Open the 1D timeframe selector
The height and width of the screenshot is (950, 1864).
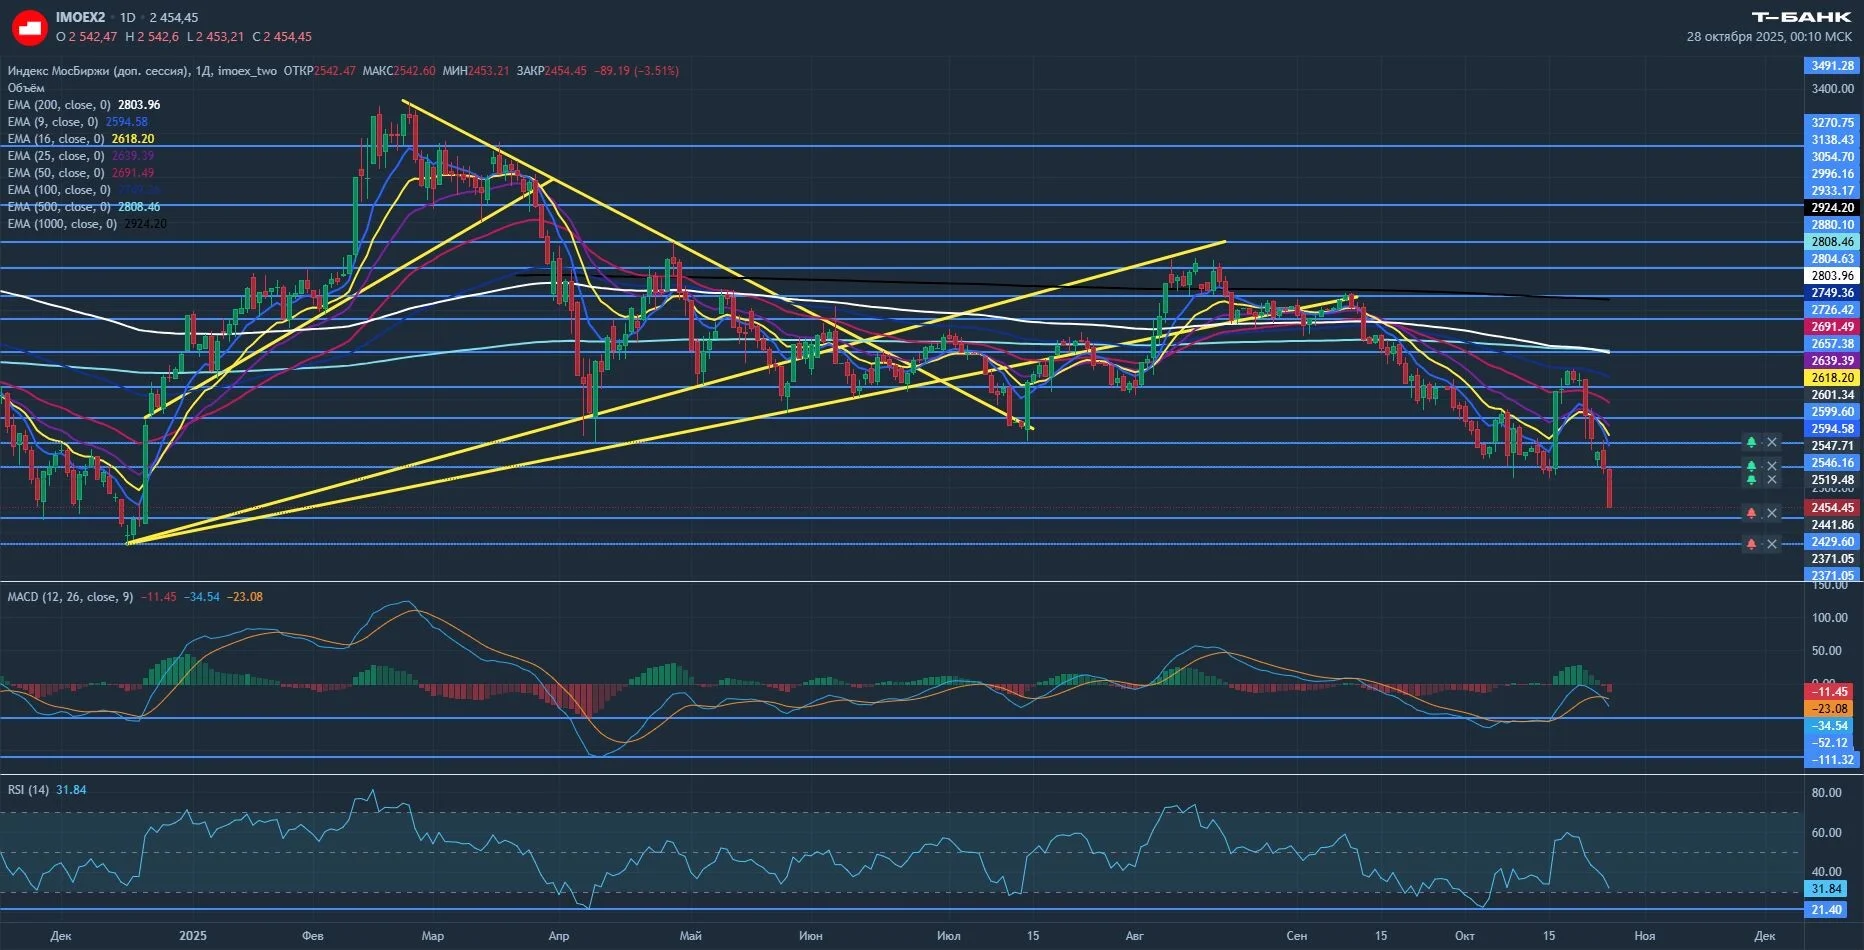[x=127, y=18]
